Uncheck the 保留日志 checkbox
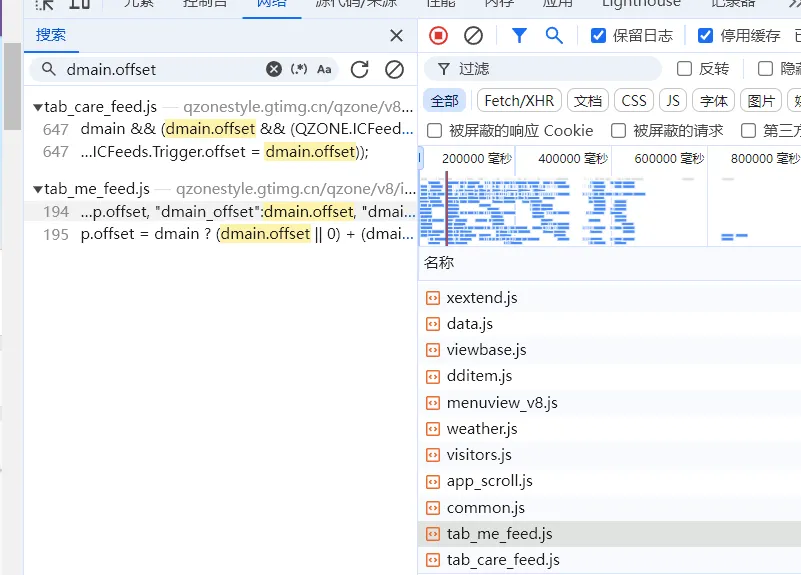Viewport: 801px width, 575px height. tap(599, 36)
